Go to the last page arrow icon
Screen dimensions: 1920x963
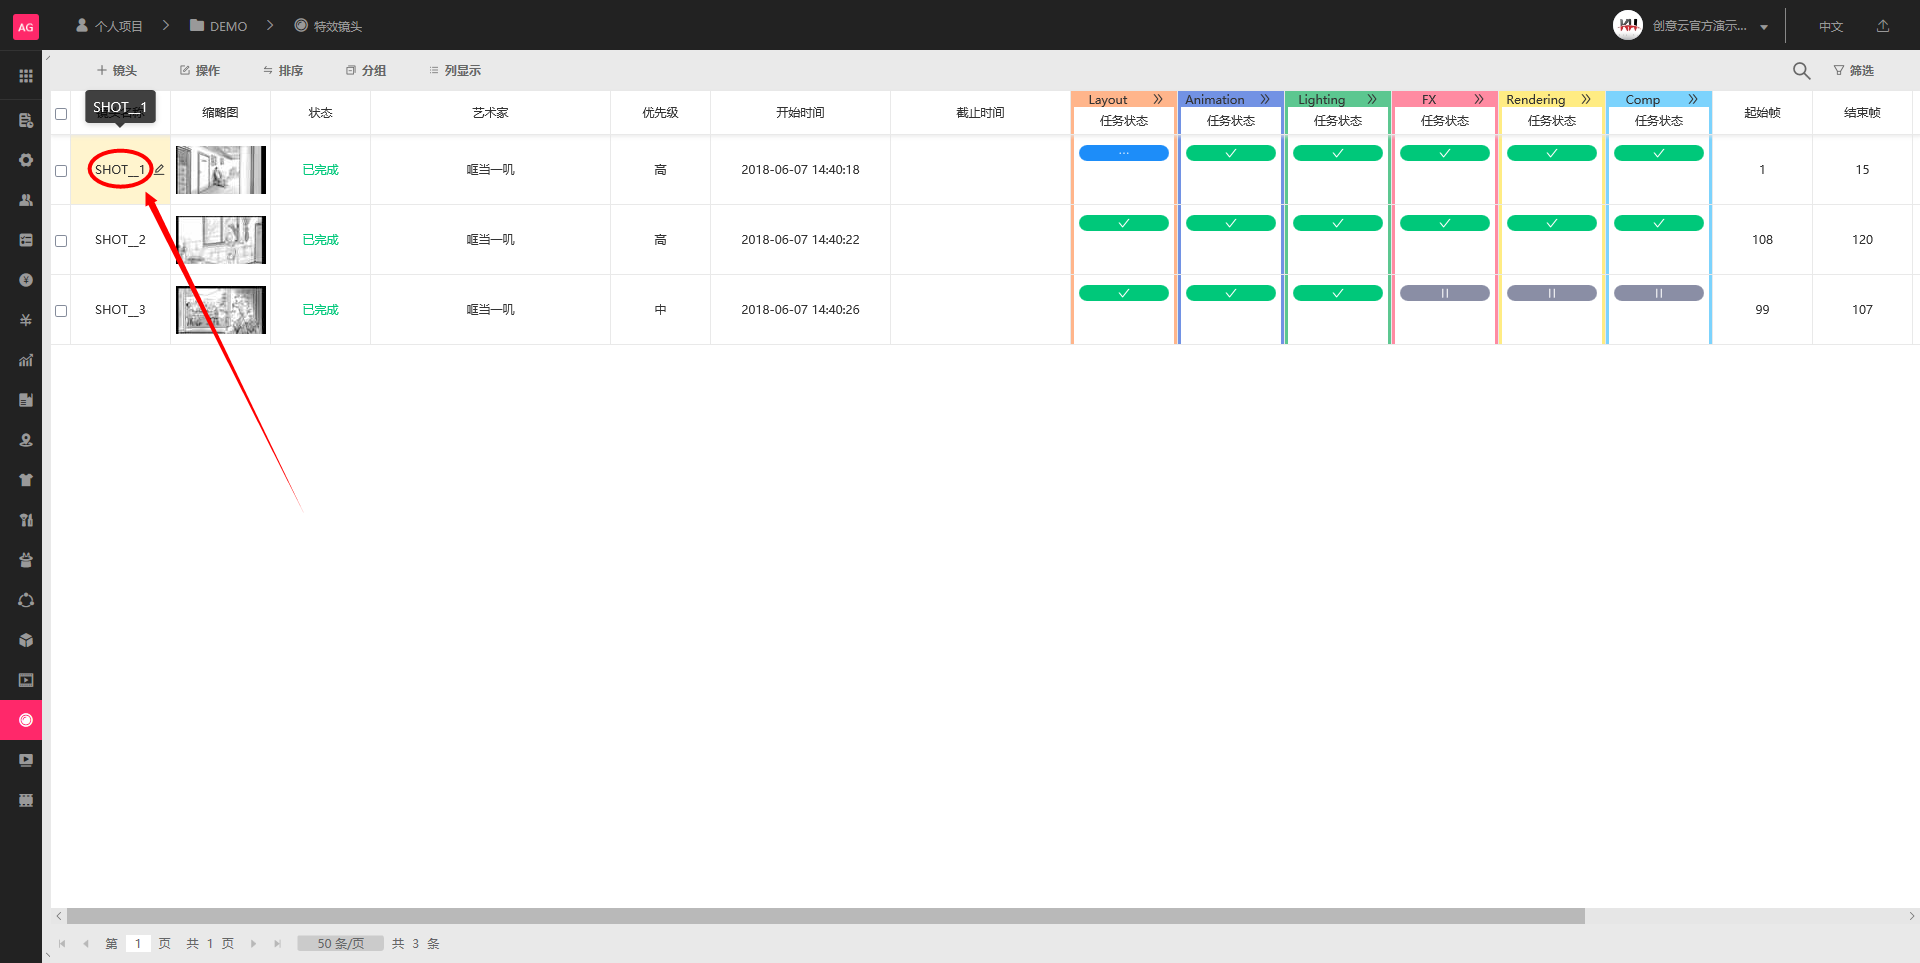click(277, 943)
